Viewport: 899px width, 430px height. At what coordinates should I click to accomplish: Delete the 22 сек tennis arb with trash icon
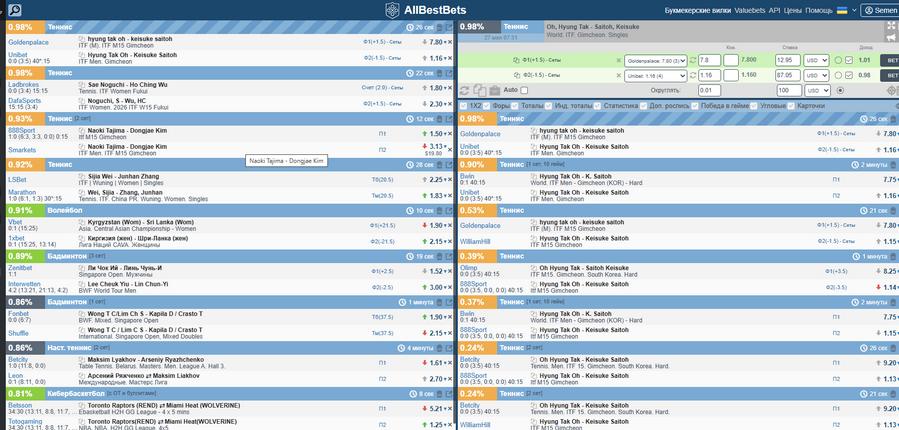click(440, 73)
